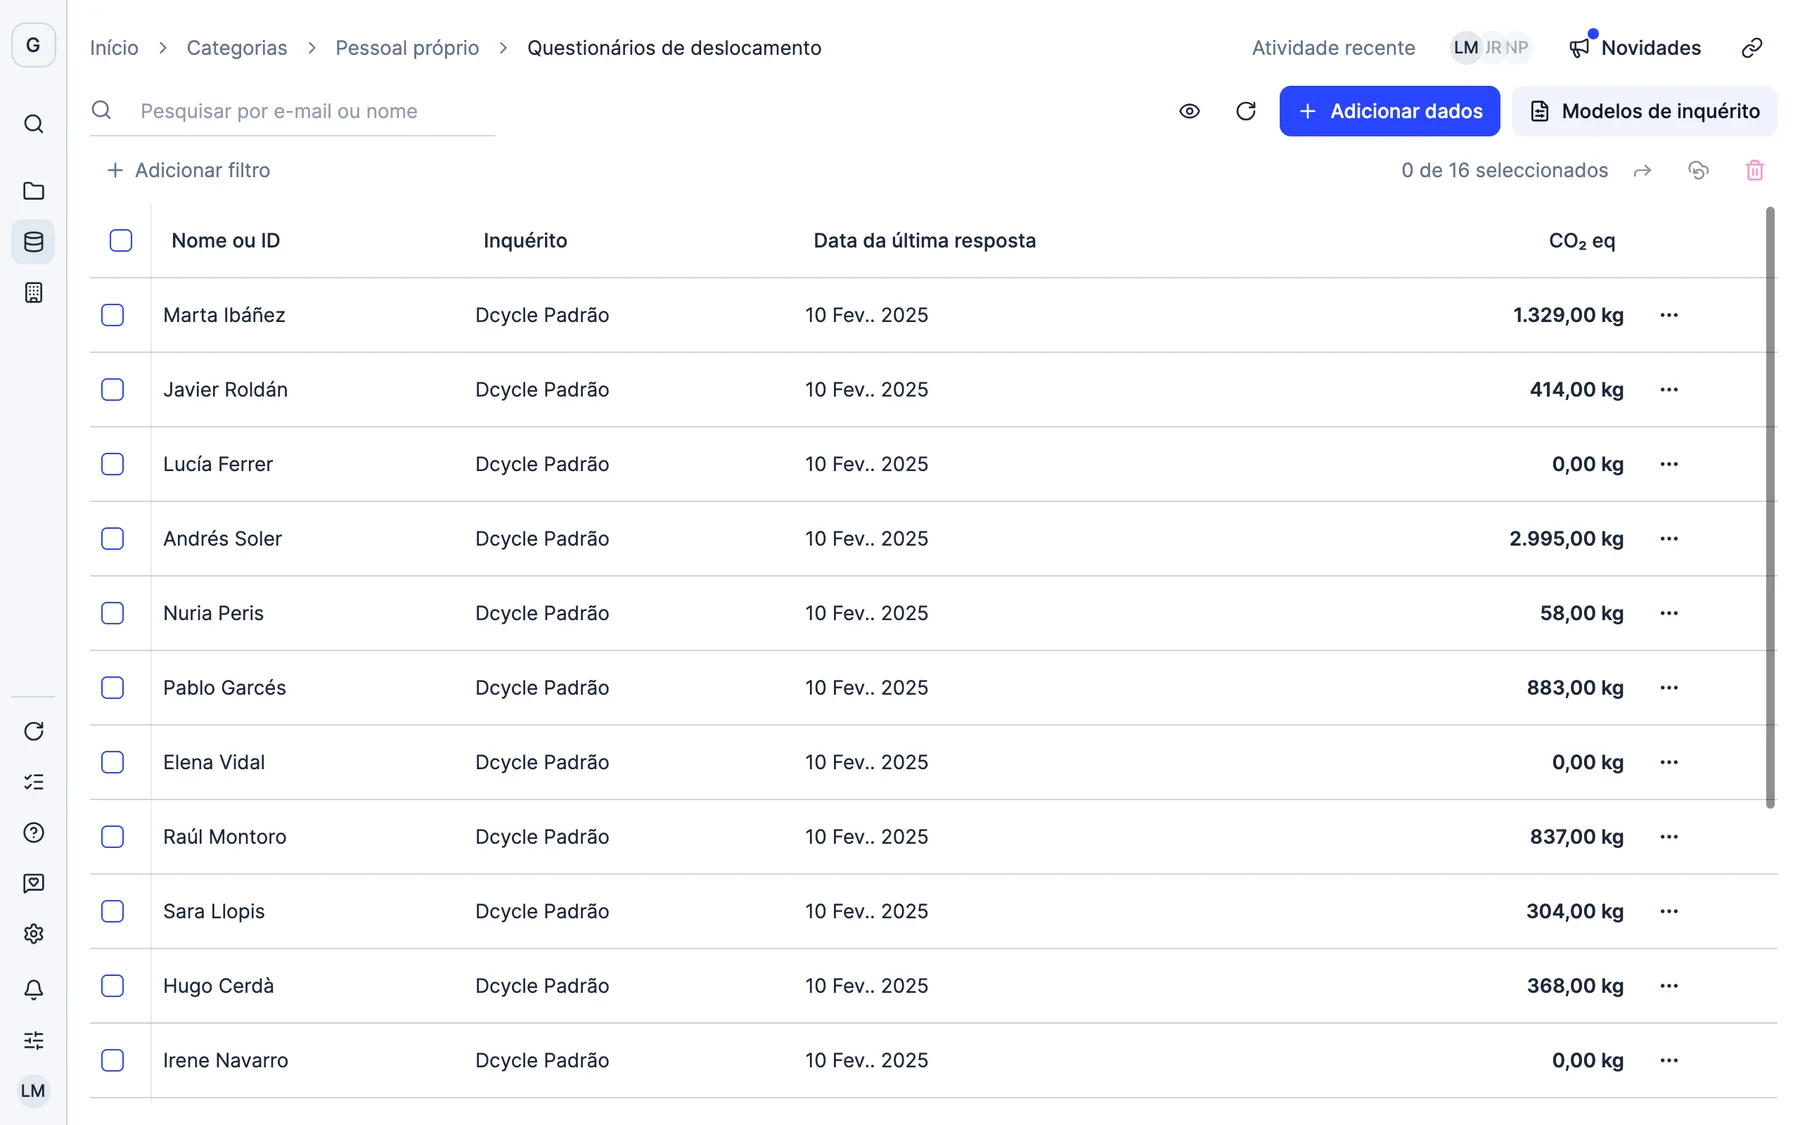Image resolution: width=1800 pixels, height=1125 pixels.
Task: Open Novidades announcements
Action: (x=1634, y=48)
